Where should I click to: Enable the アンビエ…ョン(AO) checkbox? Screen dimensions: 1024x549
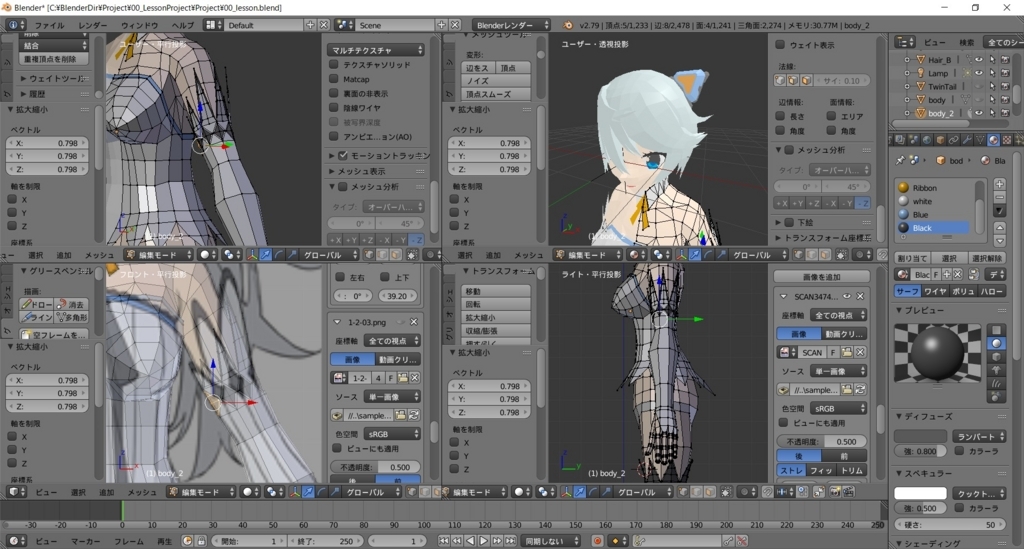(x=334, y=136)
